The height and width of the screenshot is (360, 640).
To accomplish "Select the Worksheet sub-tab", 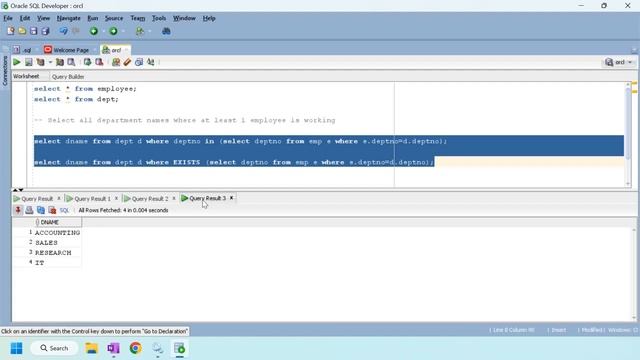I will (26, 76).
